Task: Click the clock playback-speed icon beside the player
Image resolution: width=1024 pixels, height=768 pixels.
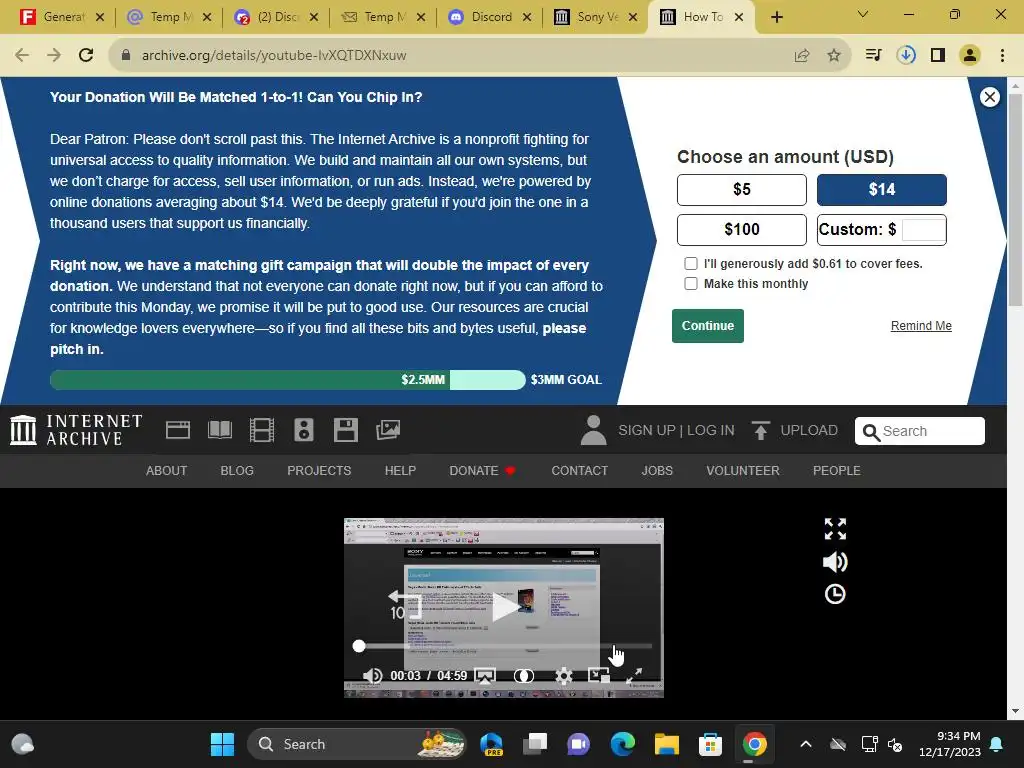Action: click(835, 594)
